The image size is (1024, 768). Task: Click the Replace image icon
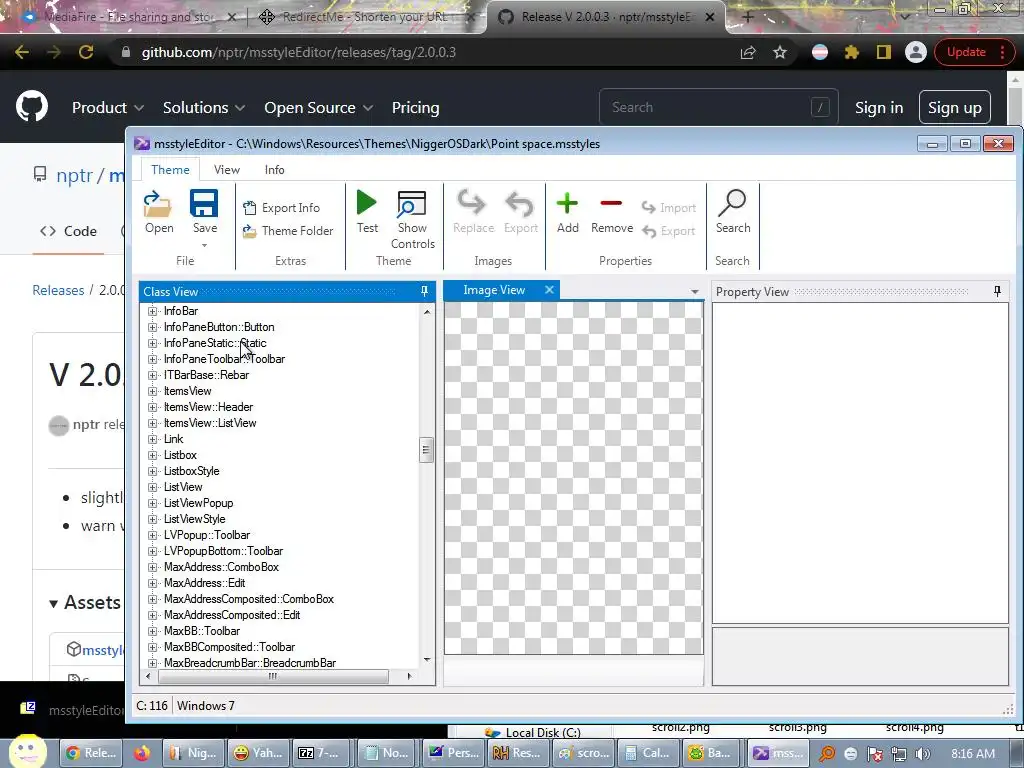point(472,203)
